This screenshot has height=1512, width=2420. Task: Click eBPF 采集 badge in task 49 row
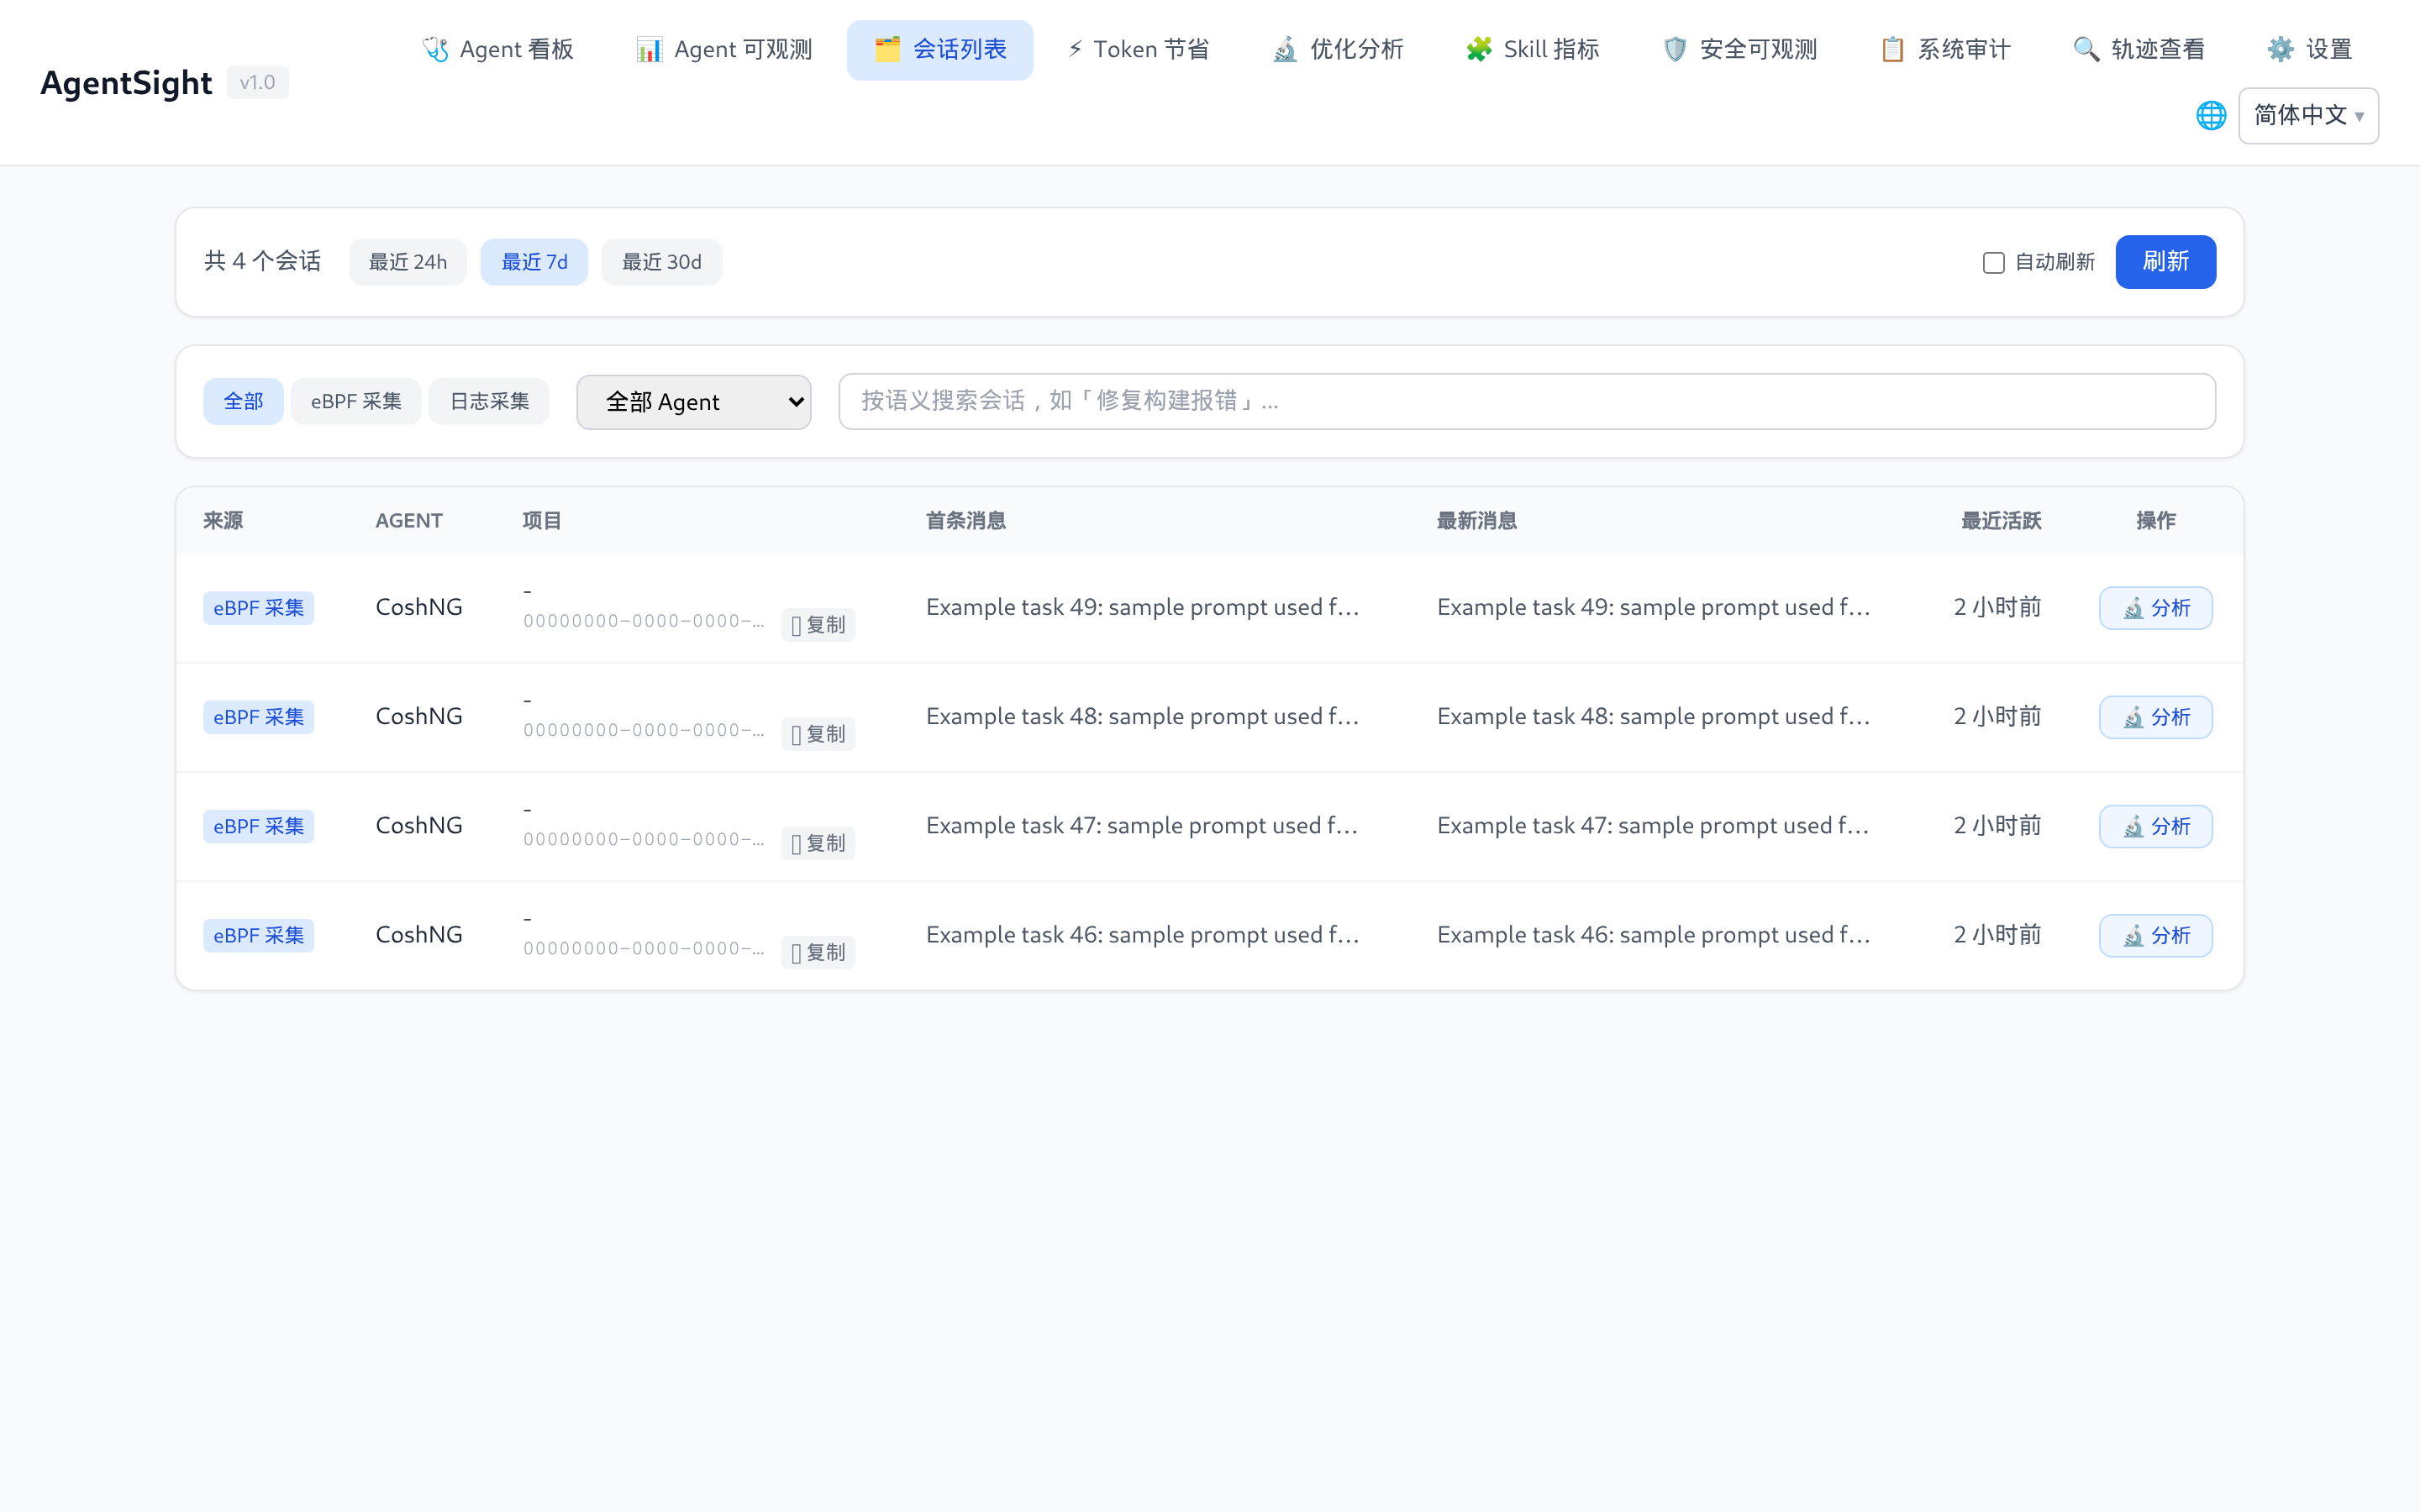pos(258,608)
